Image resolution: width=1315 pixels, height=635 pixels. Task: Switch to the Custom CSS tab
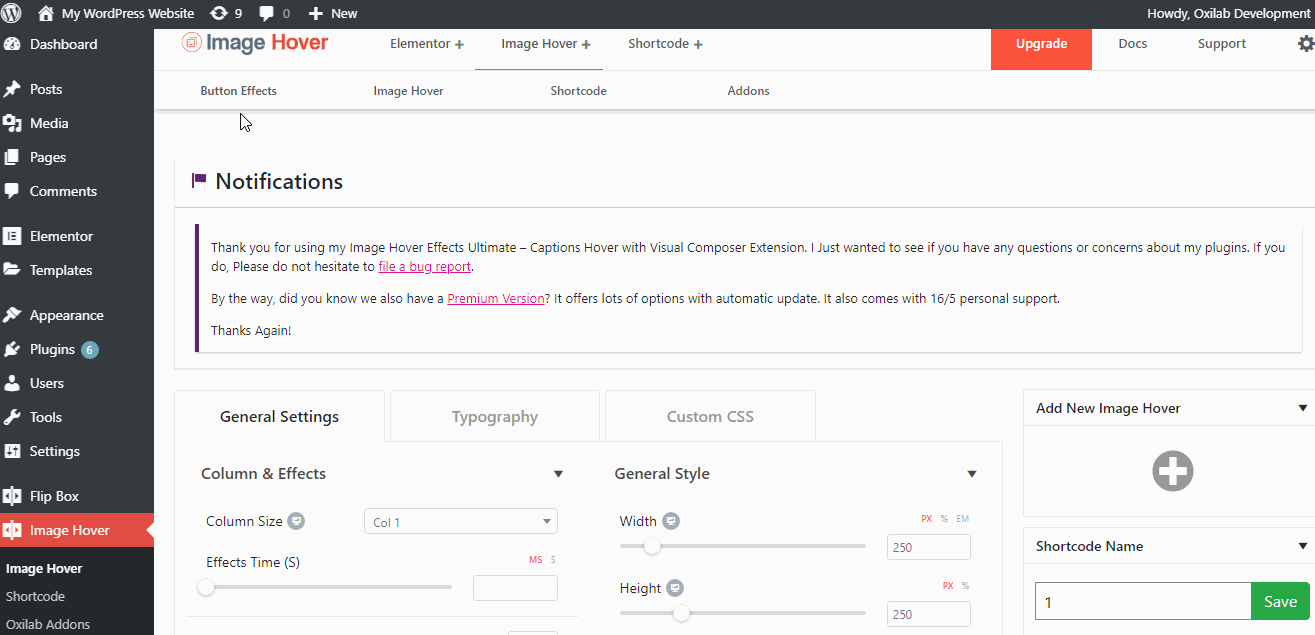(x=710, y=417)
